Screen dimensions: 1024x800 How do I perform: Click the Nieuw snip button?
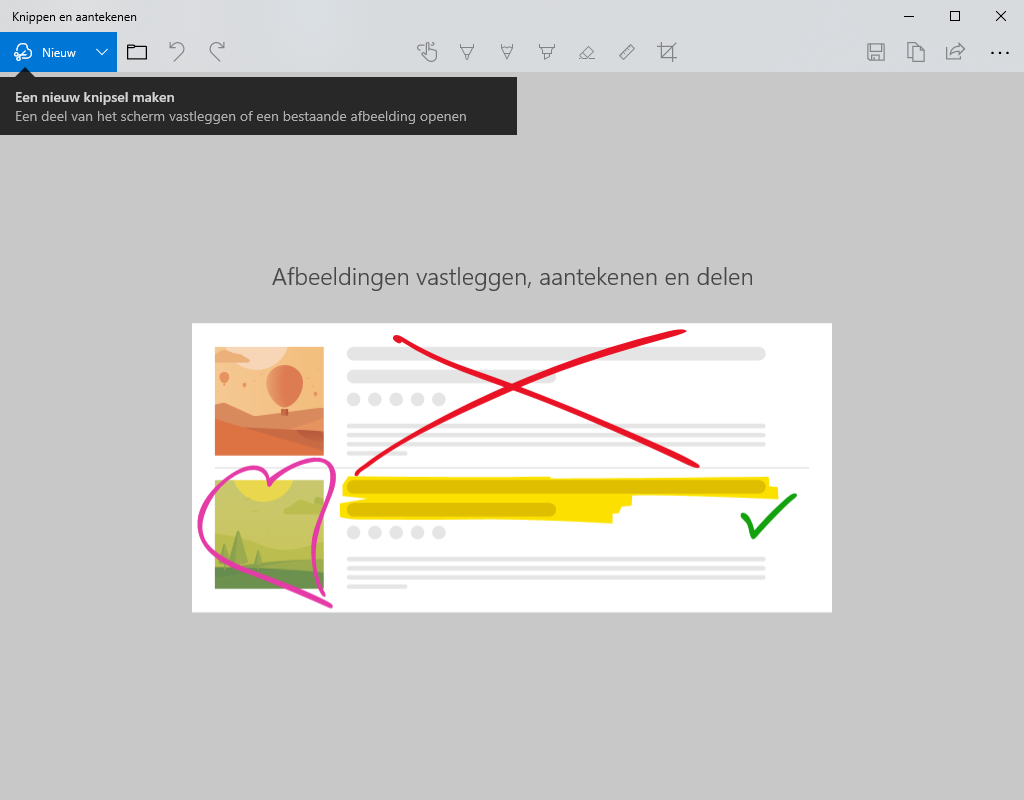(44, 52)
